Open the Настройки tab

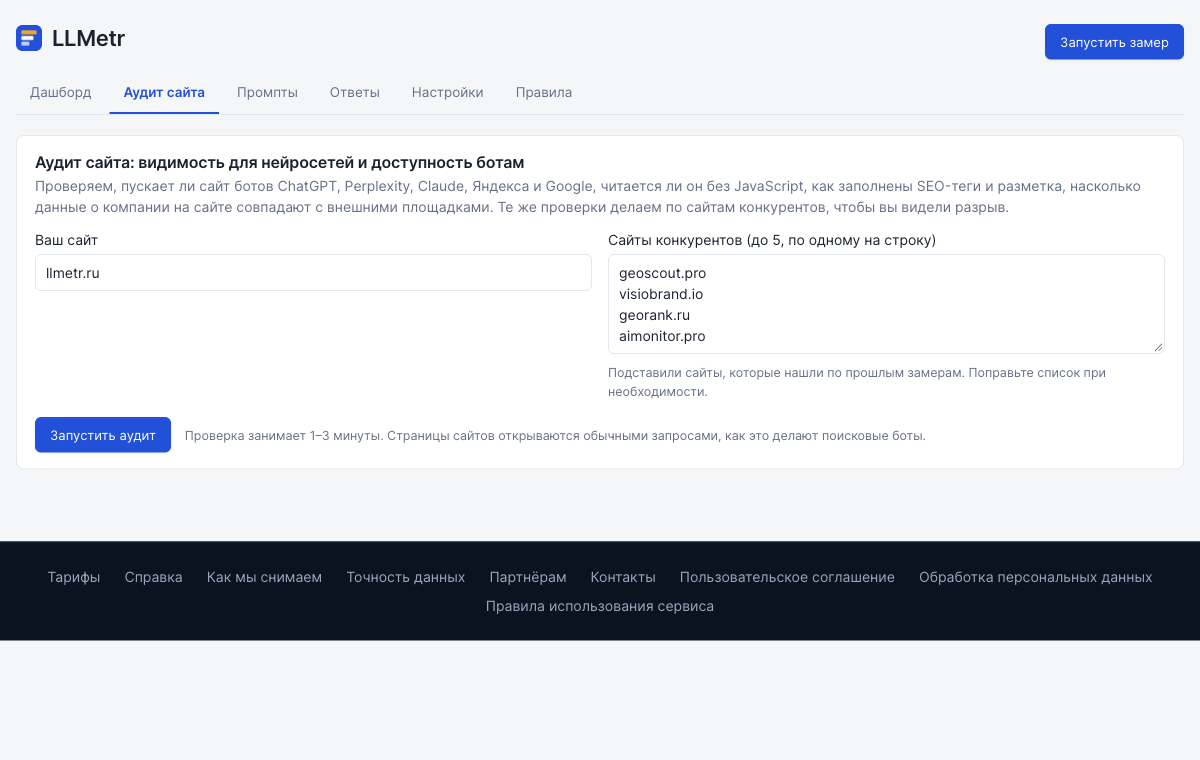coord(448,93)
